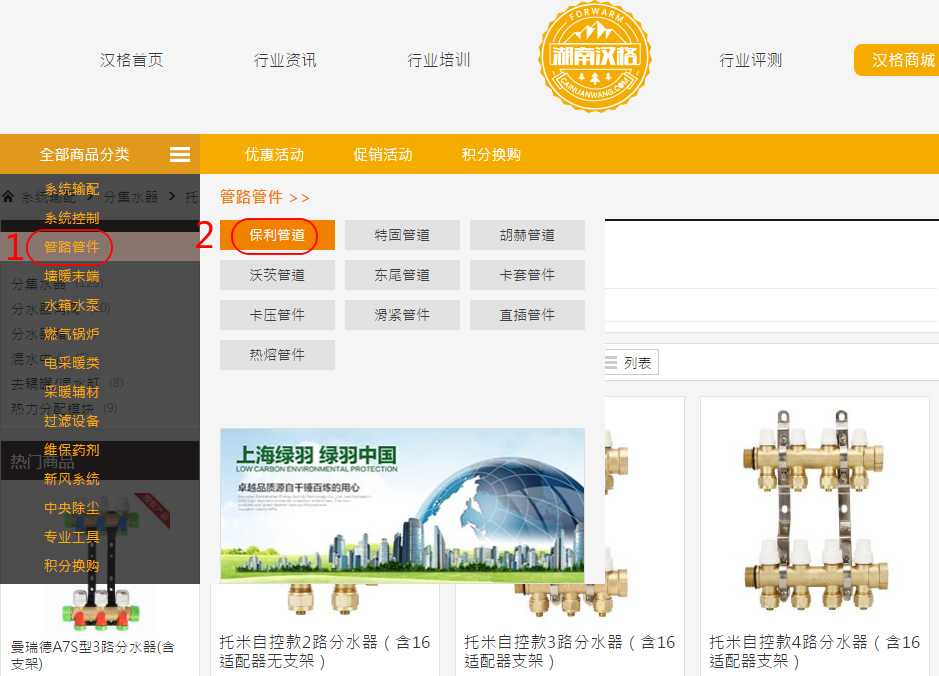The width and height of the screenshot is (939, 676).
Task: Open the 积分换购 tab in orange bar
Action: [x=491, y=154]
